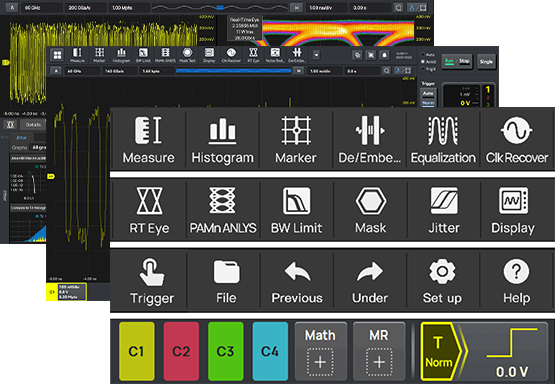Viewport: 555px width, 384px height.
Task: Open the Equalization function
Action: (x=443, y=140)
